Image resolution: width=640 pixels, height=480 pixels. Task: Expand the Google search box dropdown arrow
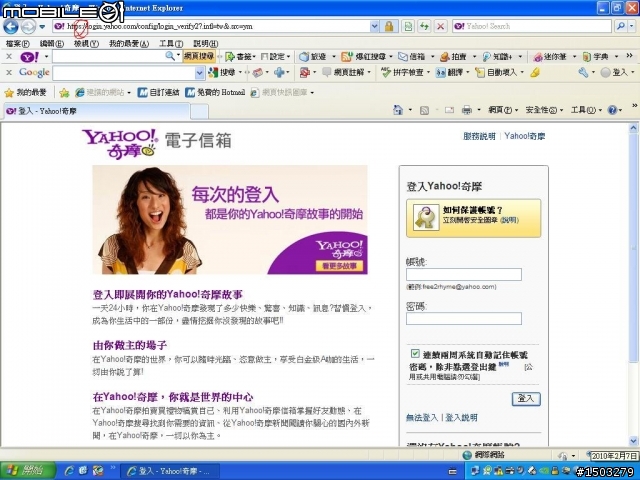(200, 73)
